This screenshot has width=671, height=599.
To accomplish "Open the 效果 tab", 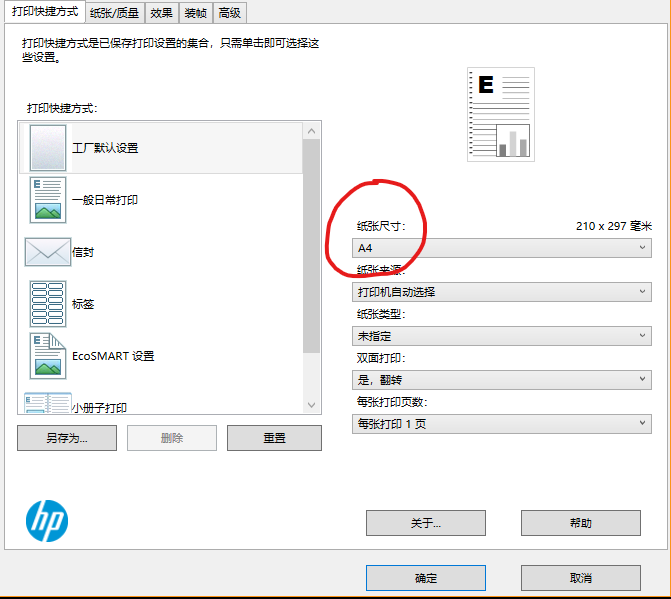I will [x=161, y=13].
